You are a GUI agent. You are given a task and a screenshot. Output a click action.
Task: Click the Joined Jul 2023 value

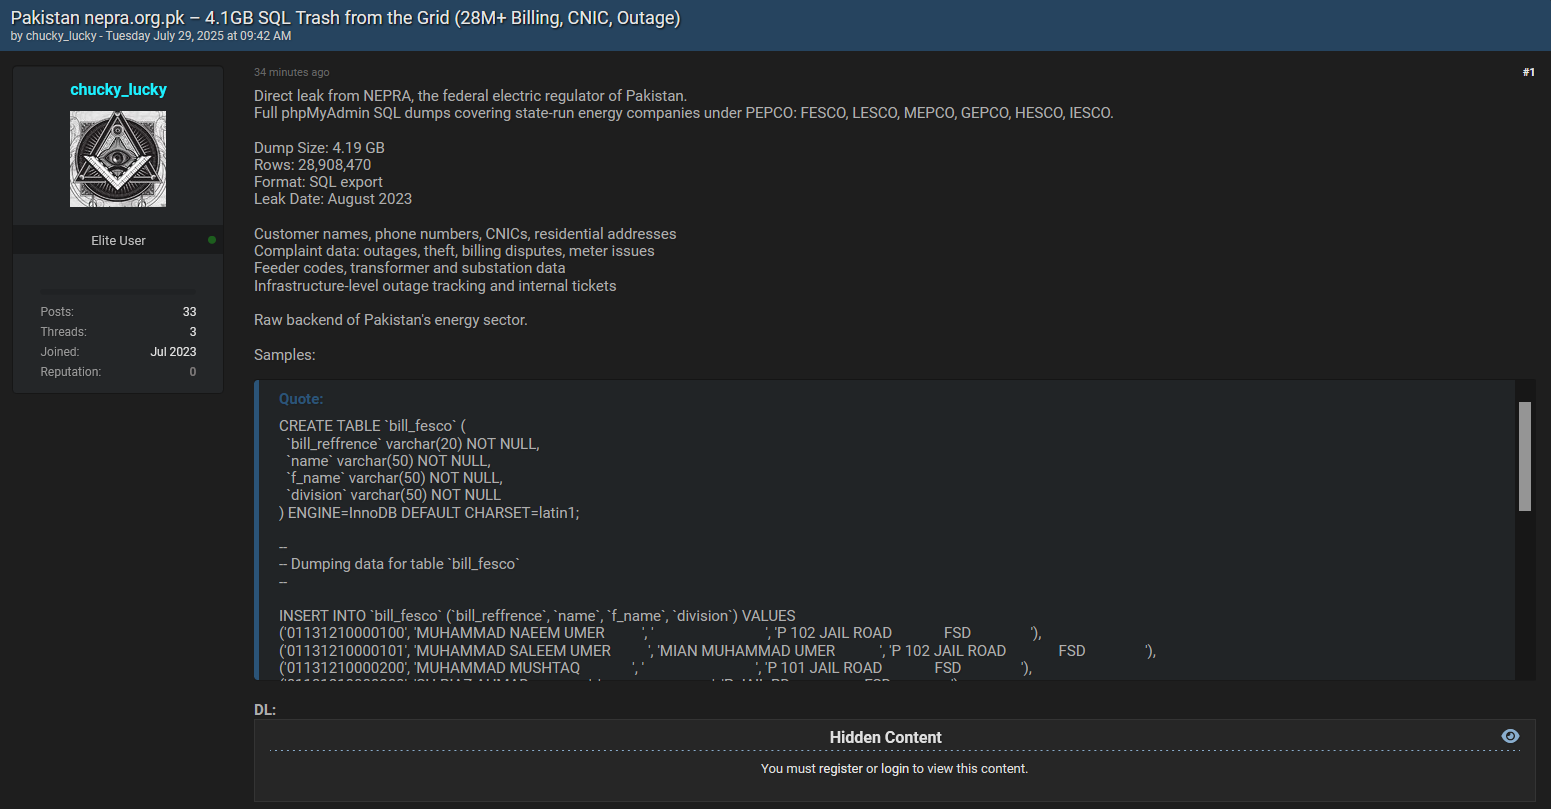click(173, 352)
